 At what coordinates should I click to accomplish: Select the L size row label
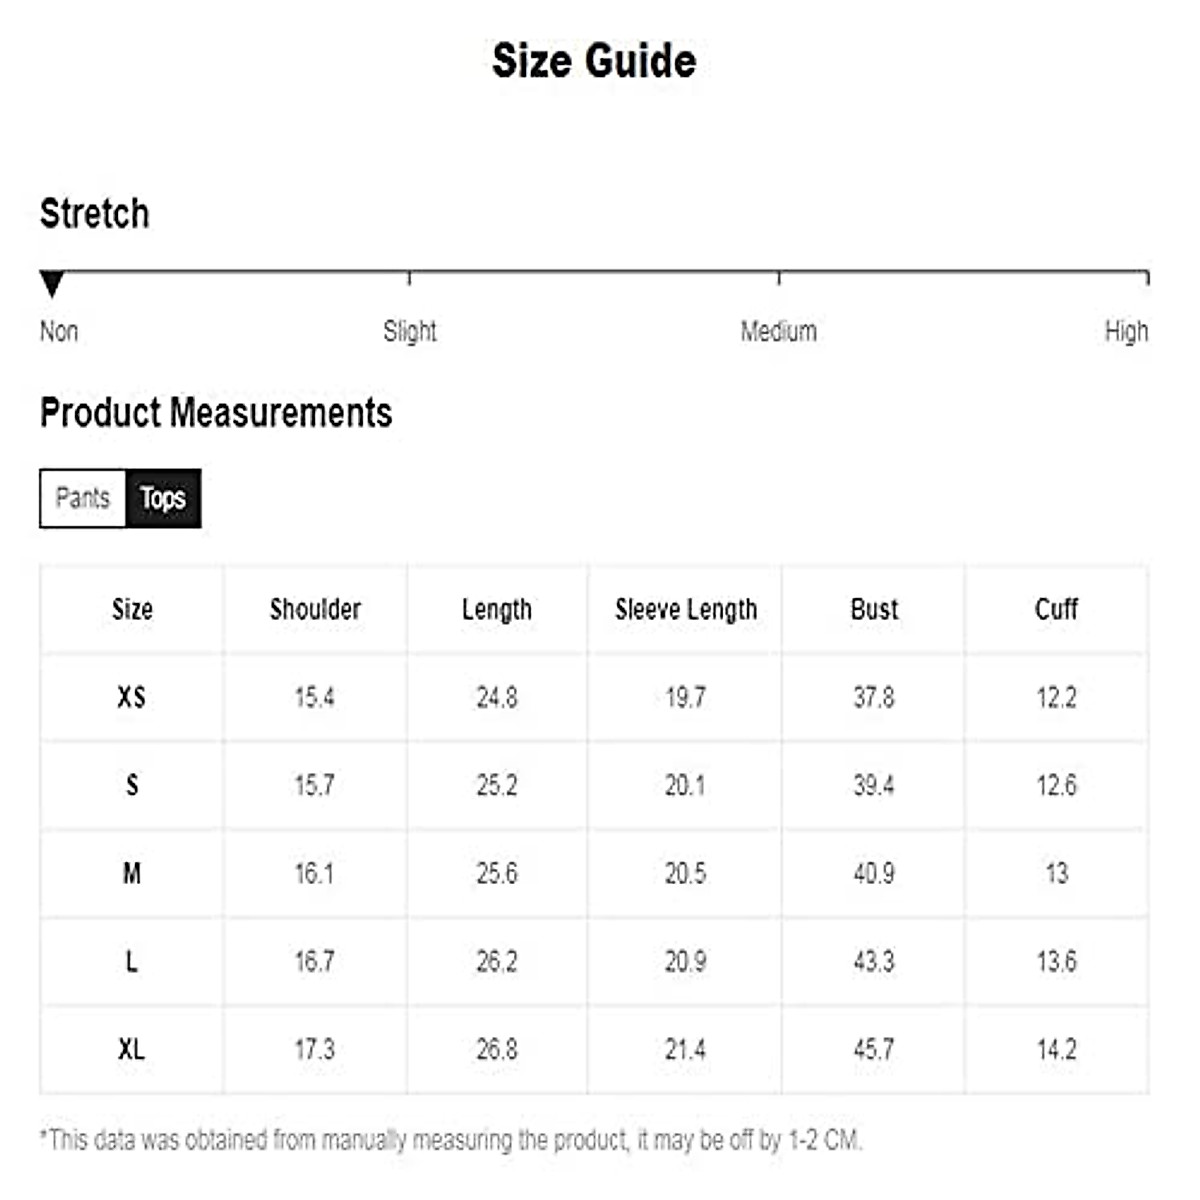coord(132,961)
